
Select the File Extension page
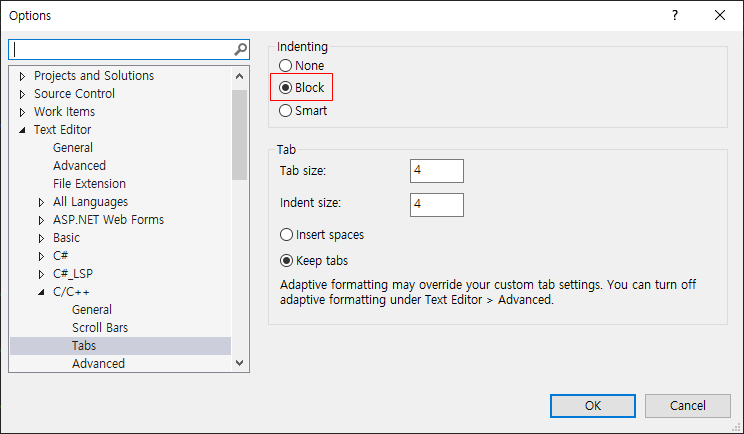89,184
